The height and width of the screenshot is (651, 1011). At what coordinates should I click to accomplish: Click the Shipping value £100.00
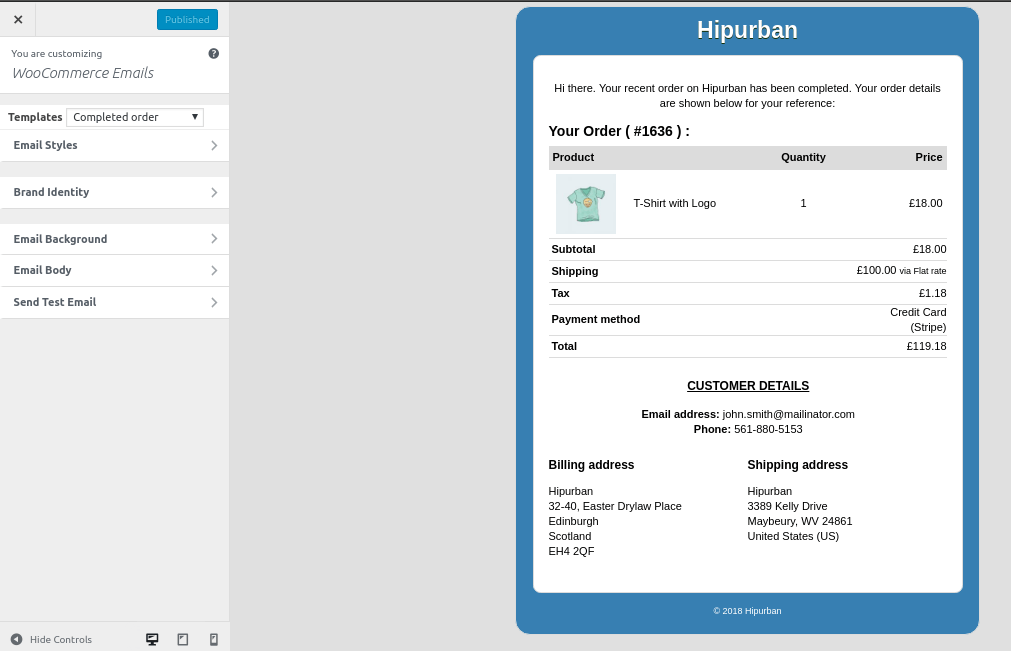pyautogui.click(x=876, y=271)
